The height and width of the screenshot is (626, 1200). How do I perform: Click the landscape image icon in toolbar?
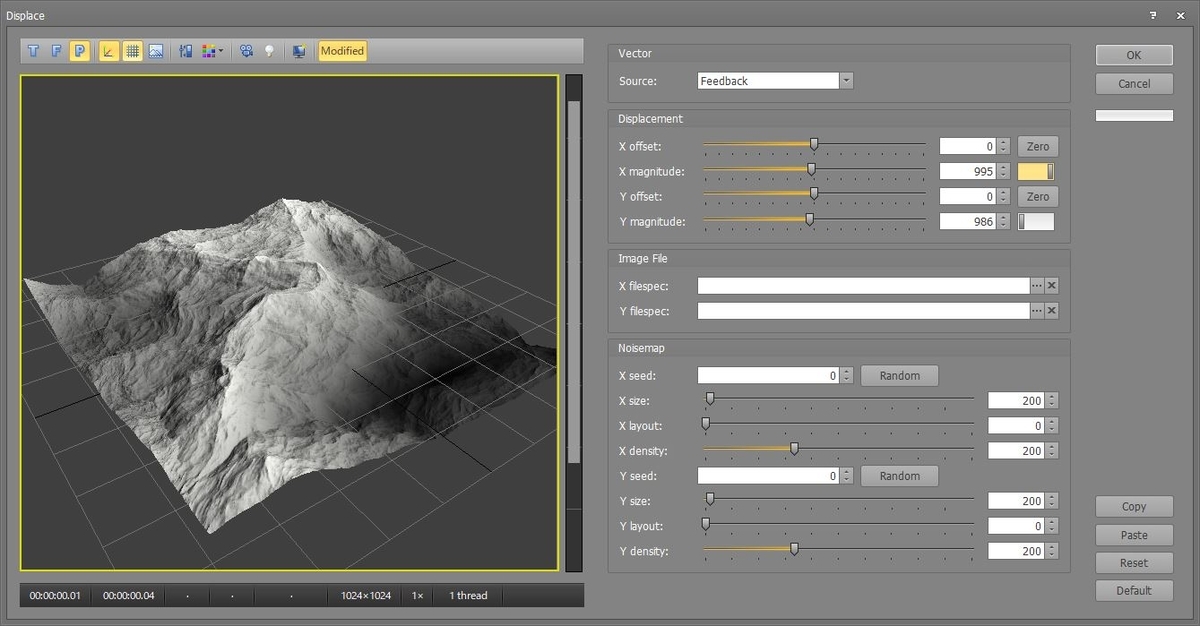156,51
